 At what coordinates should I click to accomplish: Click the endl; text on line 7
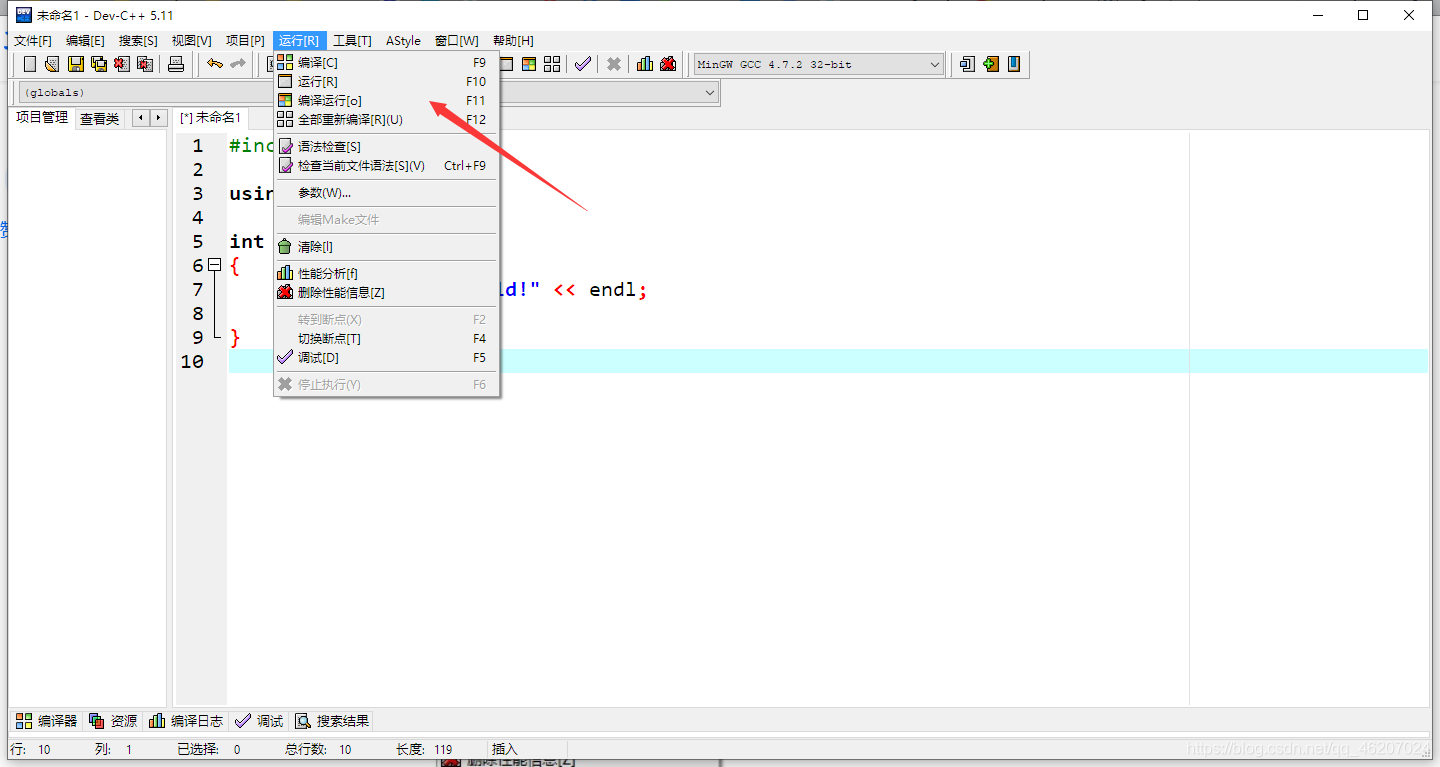tap(618, 290)
